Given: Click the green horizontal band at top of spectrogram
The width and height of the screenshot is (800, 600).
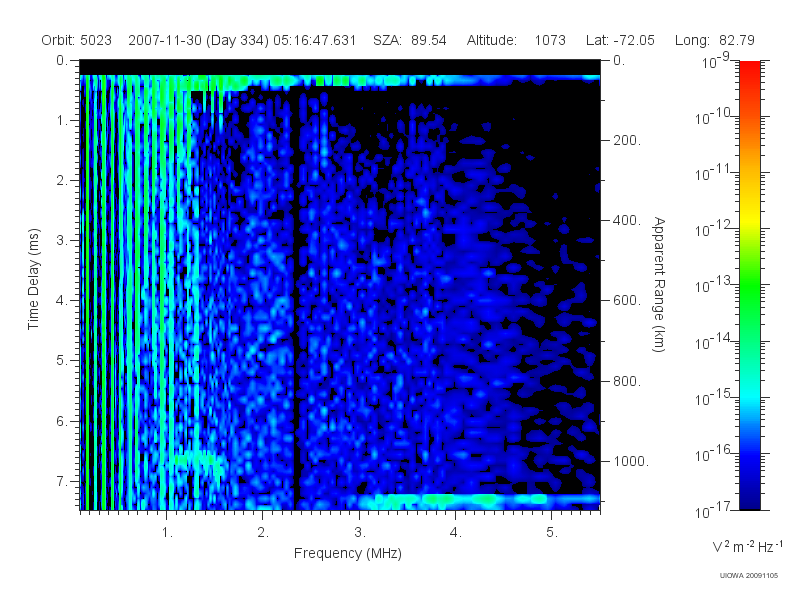Looking at the screenshot, I should click(339, 80).
